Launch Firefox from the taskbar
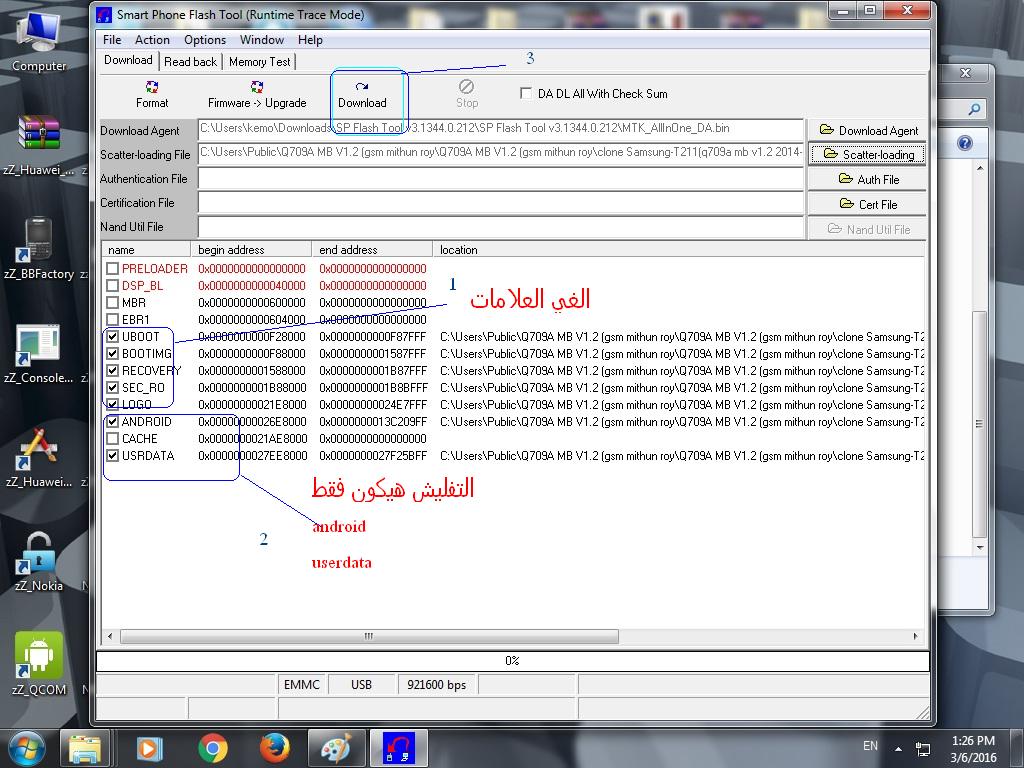The image size is (1024, 768). tap(275, 748)
